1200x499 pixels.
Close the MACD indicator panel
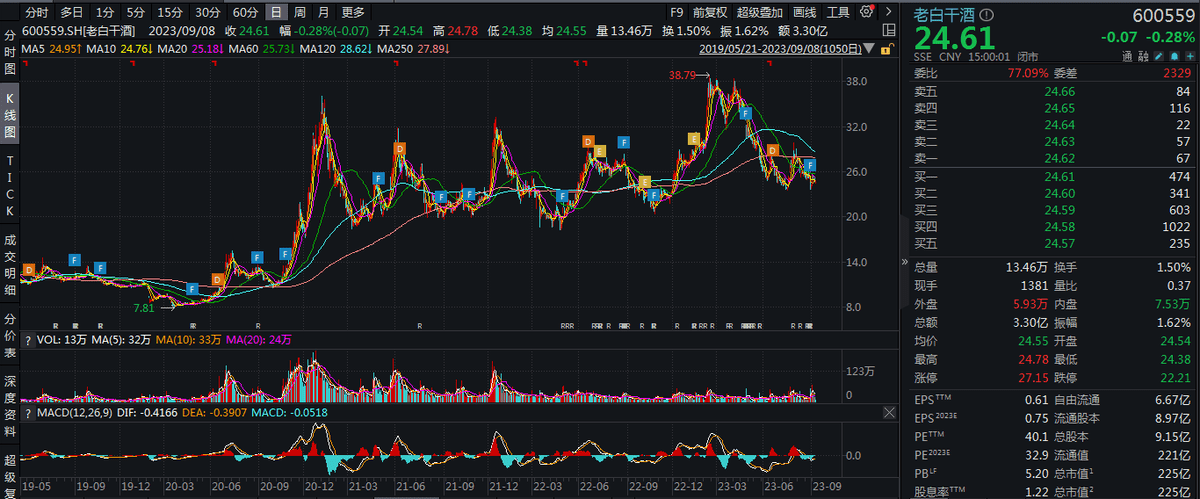pyautogui.click(x=890, y=412)
